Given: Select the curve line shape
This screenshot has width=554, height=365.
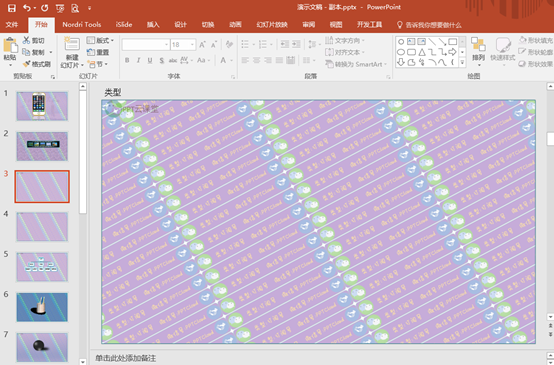Looking at the screenshot, I should (442, 63).
